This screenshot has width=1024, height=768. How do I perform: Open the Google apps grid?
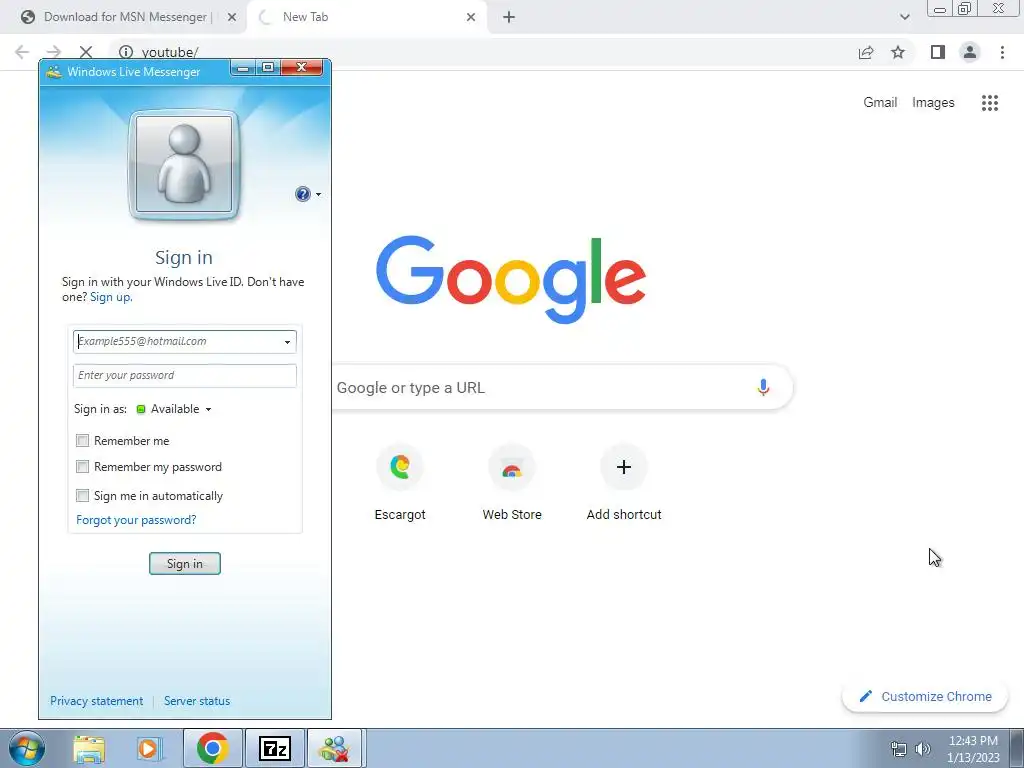point(989,103)
